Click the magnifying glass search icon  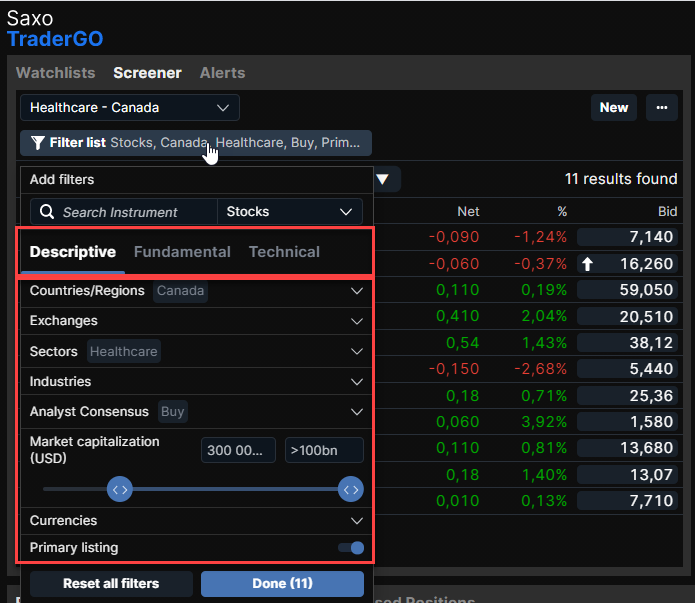click(x=46, y=212)
